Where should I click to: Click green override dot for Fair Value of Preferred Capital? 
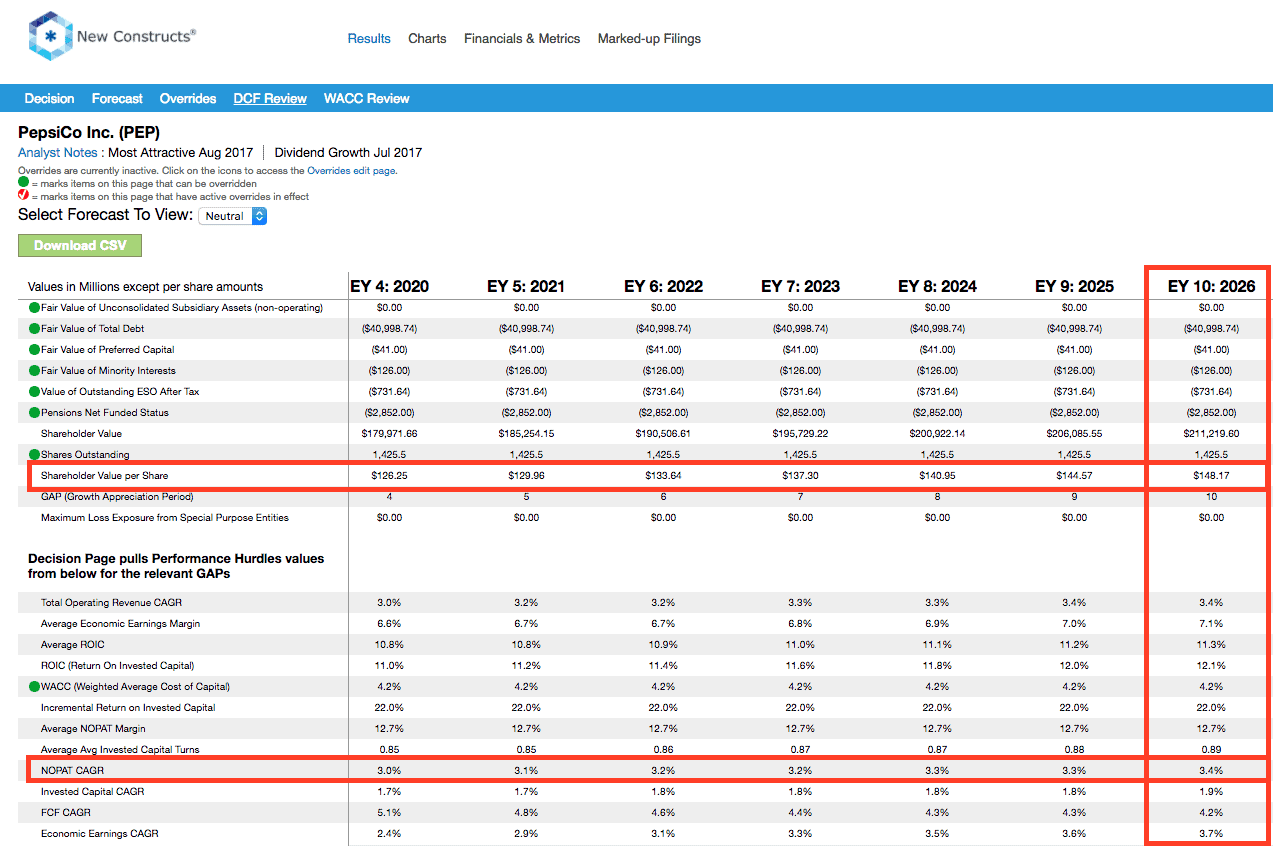tap(34, 349)
